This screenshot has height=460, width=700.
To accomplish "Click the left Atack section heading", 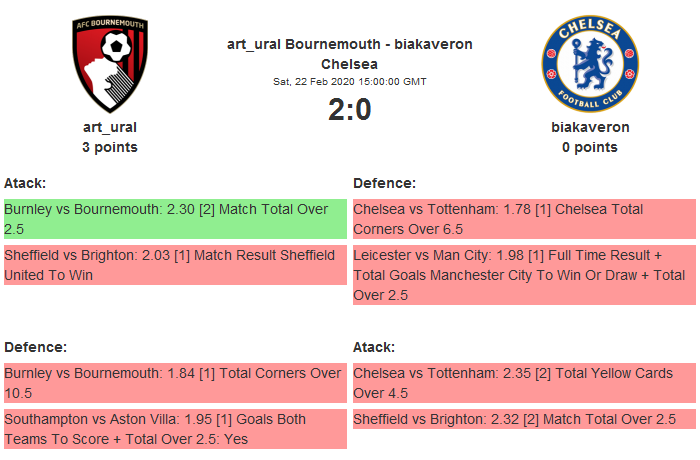I will coord(25,183).
